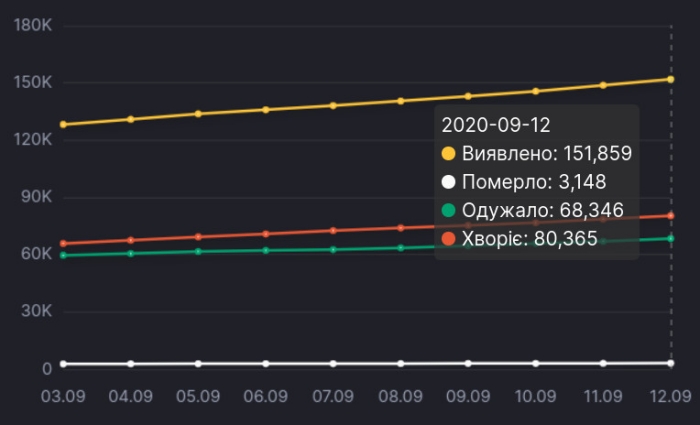Click yellow line data point at 03.09
The width and height of the screenshot is (700, 425).
click(x=63, y=124)
